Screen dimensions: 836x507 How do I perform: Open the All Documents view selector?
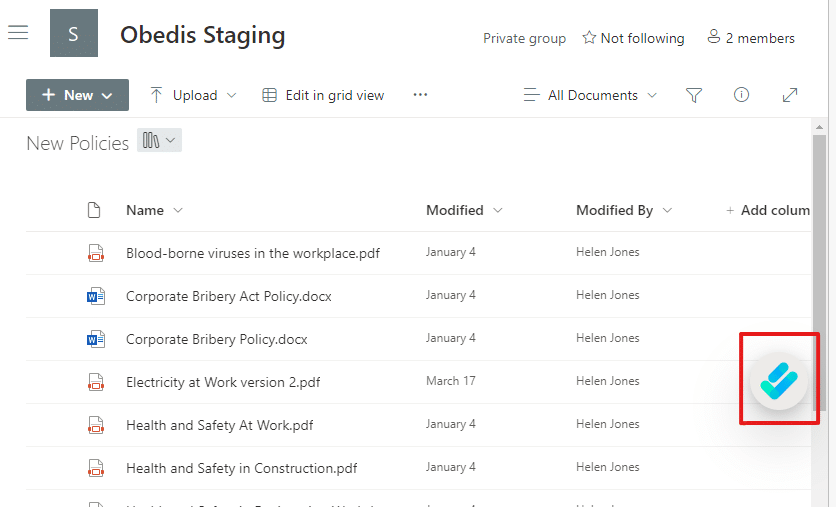(x=591, y=95)
